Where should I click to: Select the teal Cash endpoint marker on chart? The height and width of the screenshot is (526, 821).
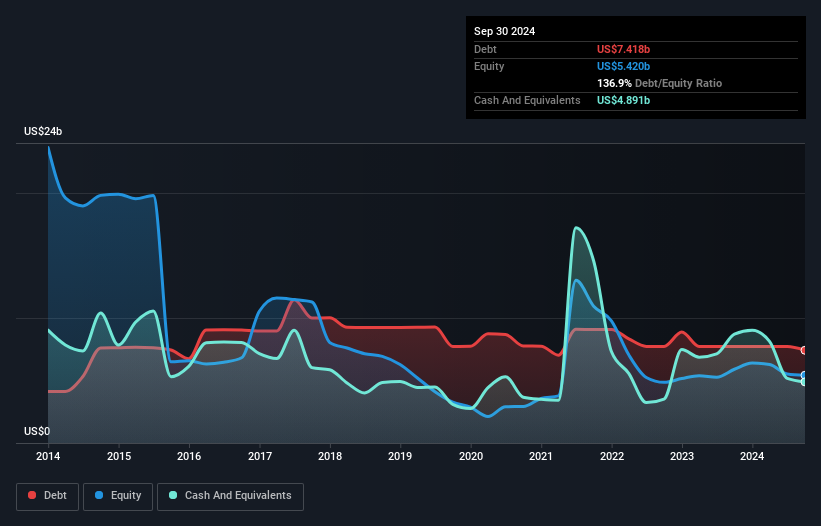(x=804, y=382)
